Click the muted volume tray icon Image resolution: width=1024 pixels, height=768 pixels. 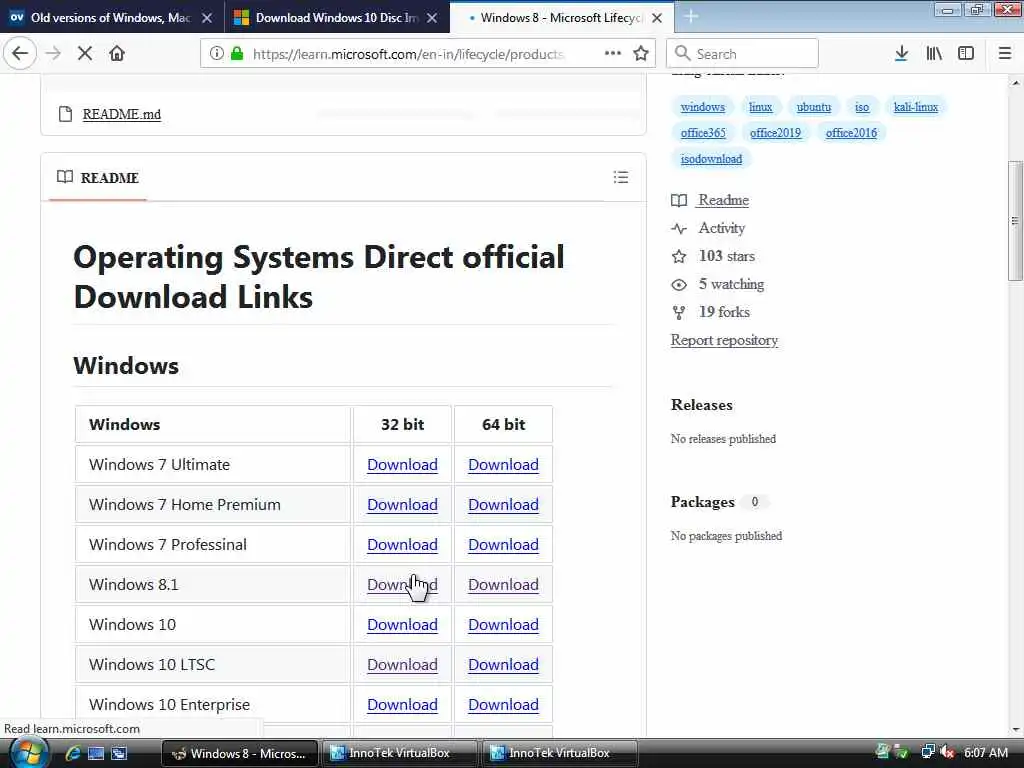point(947,752)
